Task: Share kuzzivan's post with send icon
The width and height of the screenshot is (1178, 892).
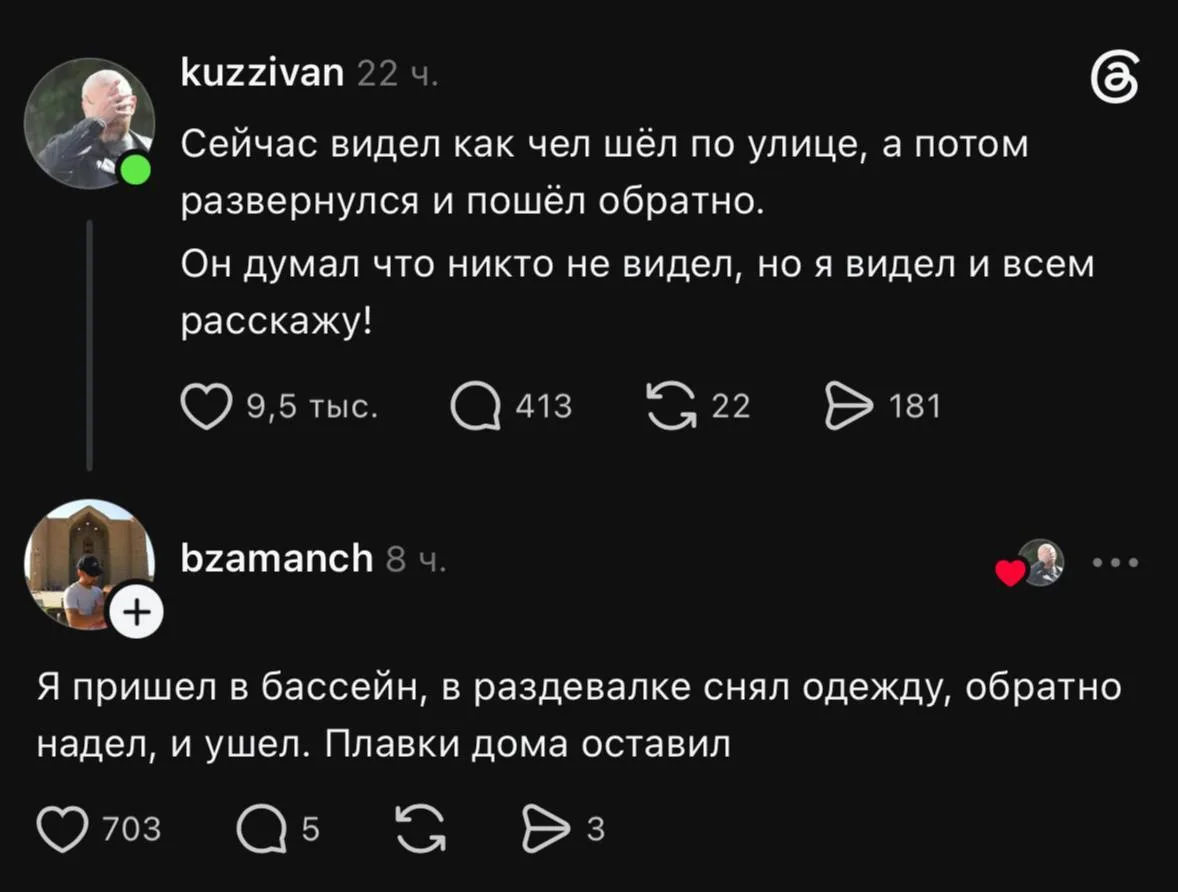Action: point(849,406)
